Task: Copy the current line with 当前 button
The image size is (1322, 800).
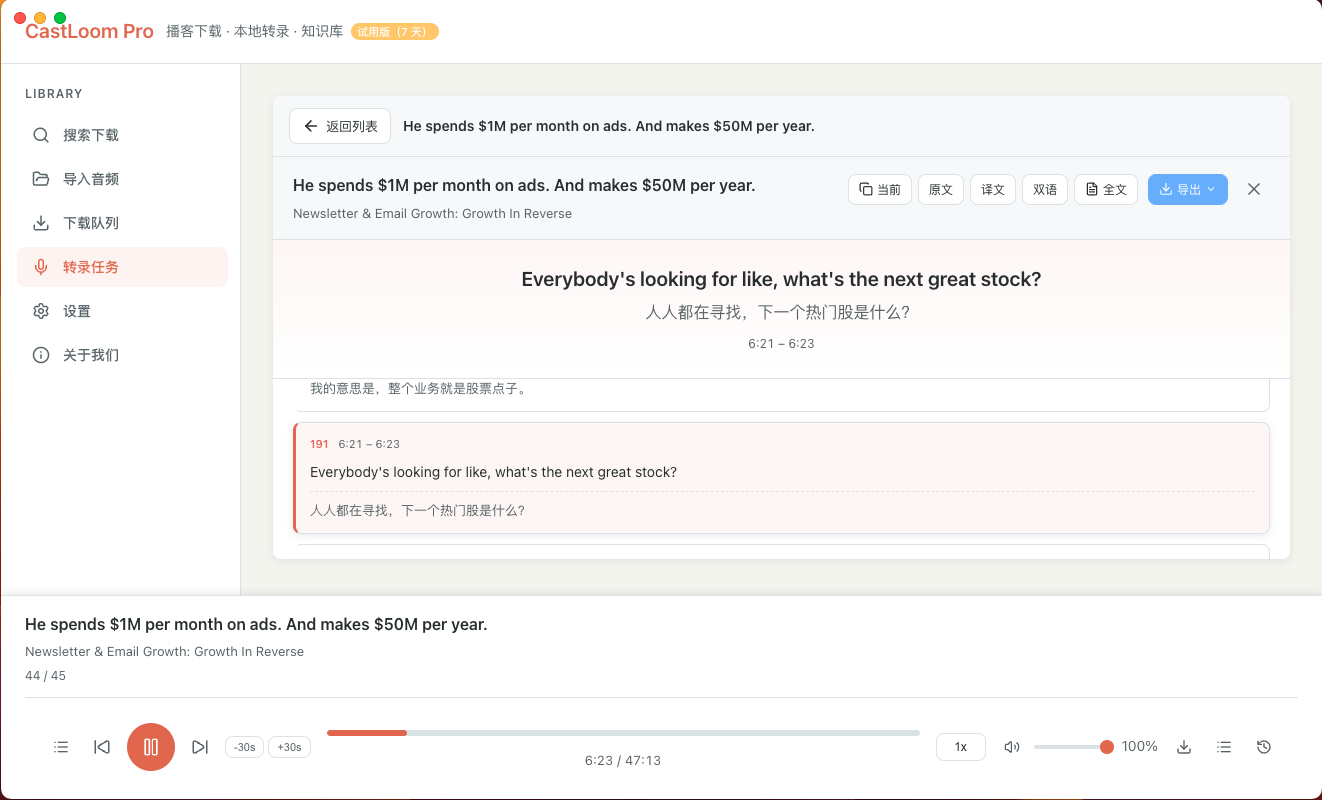Action: (x=880, y=189)
